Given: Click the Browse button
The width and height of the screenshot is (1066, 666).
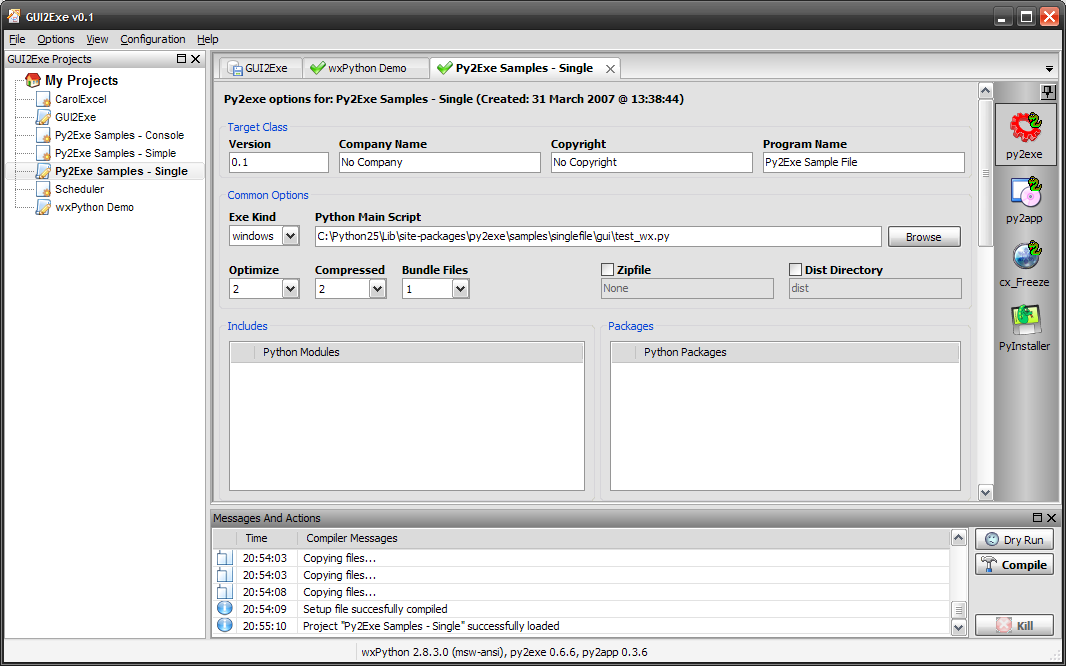Looking at the screenshot, I should [x=923, y=237].
